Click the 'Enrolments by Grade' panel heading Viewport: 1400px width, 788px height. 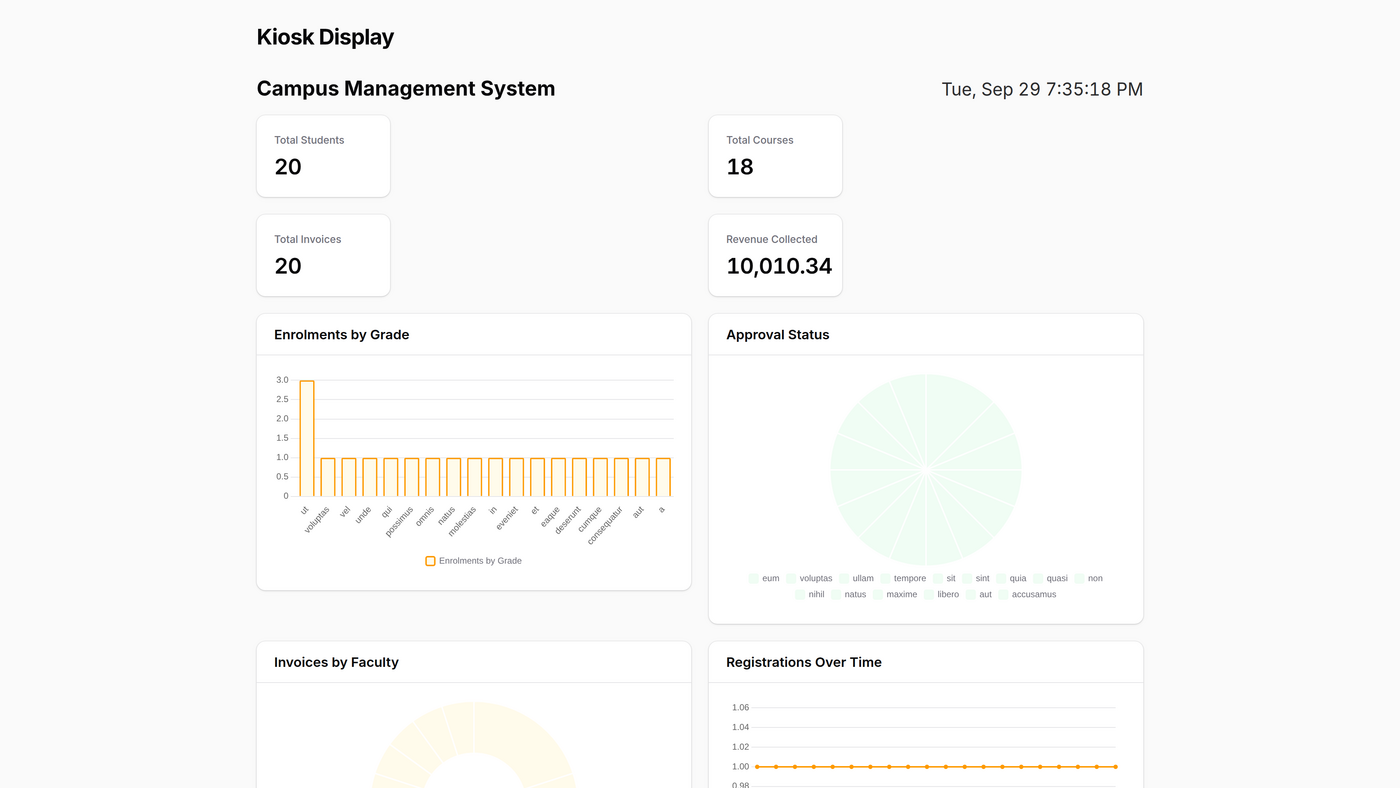pos(341,335)
